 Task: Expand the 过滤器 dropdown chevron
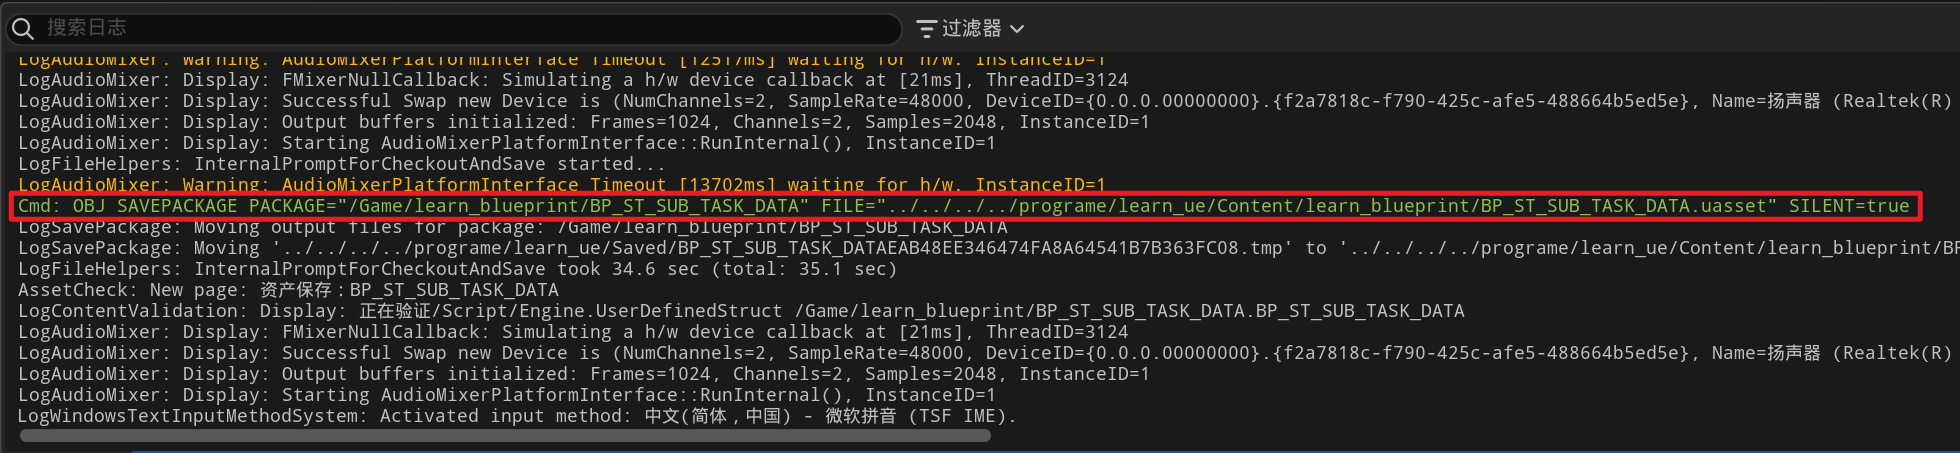tap(1017, 29)
